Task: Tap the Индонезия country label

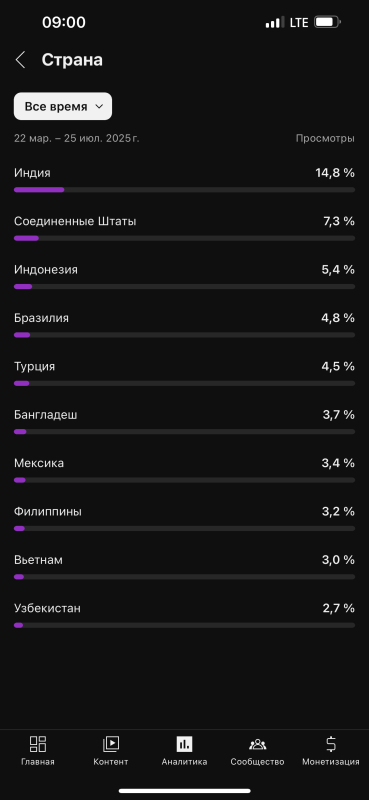Action: pyautogui.click(x=46, y=269)
